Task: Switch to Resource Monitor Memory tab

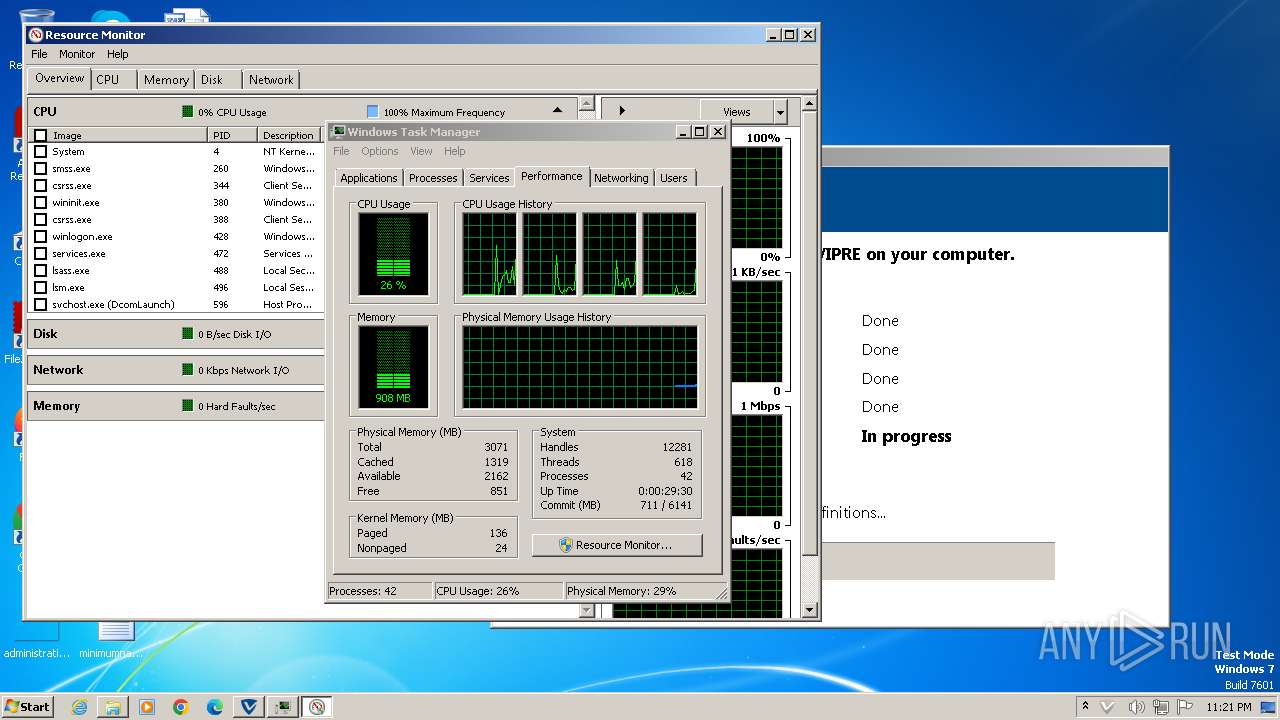Action: pos(166,80)
